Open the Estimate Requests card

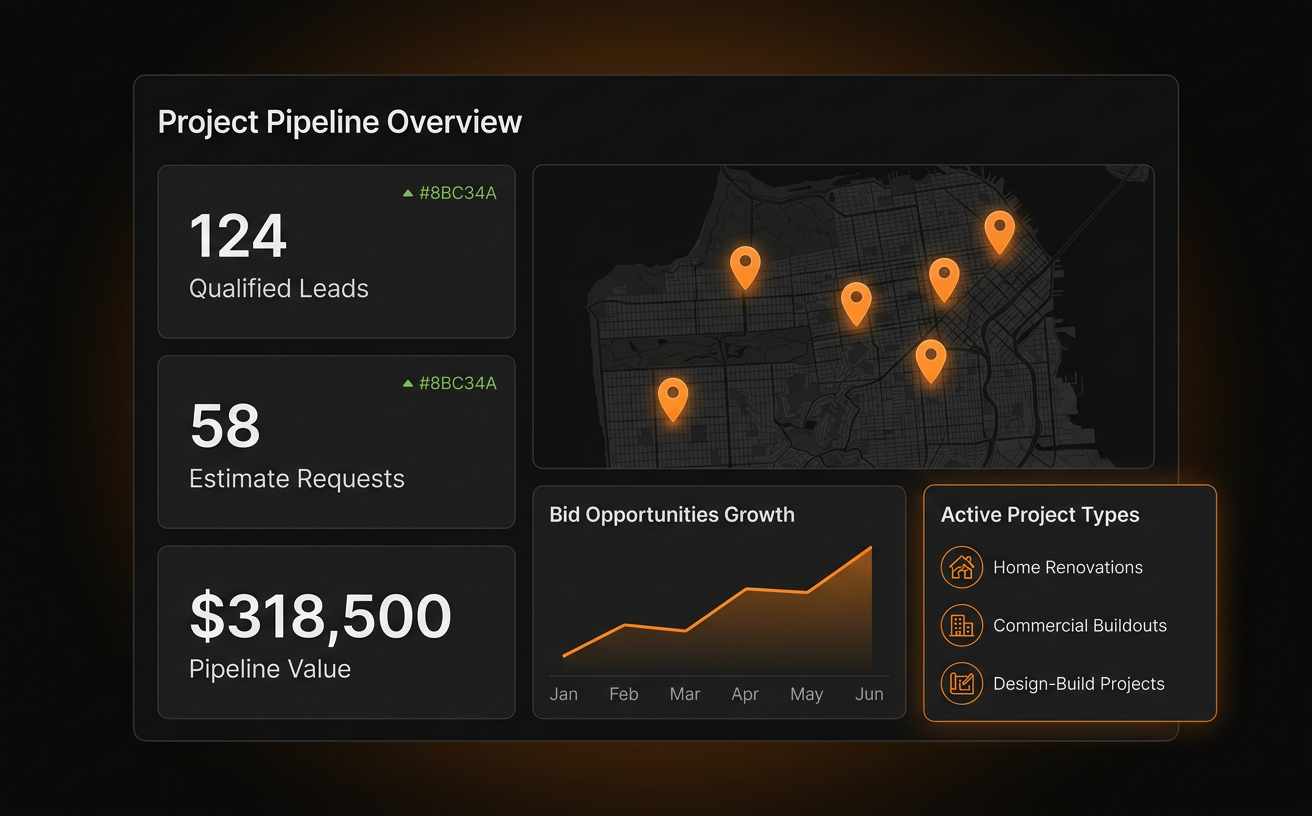click(336, 442)
